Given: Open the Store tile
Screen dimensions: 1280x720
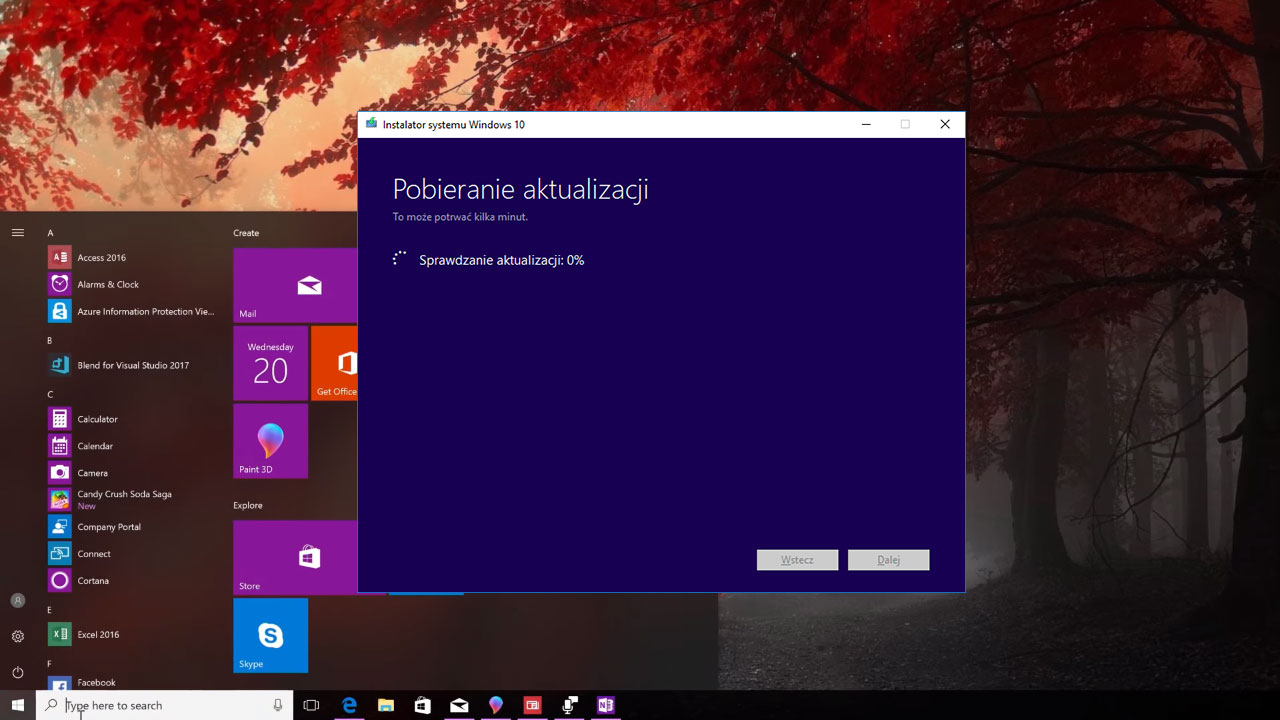Looking at the screenshot, I should tap(295, 558).
